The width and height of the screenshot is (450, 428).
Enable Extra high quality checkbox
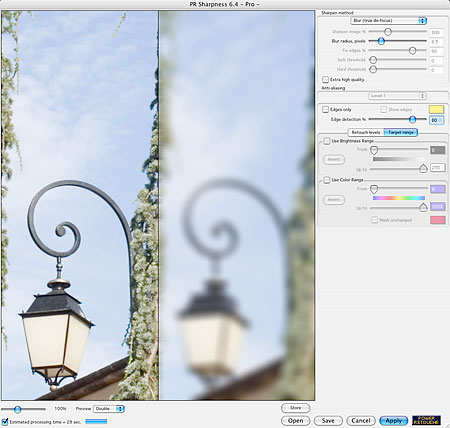coord(325,80)
